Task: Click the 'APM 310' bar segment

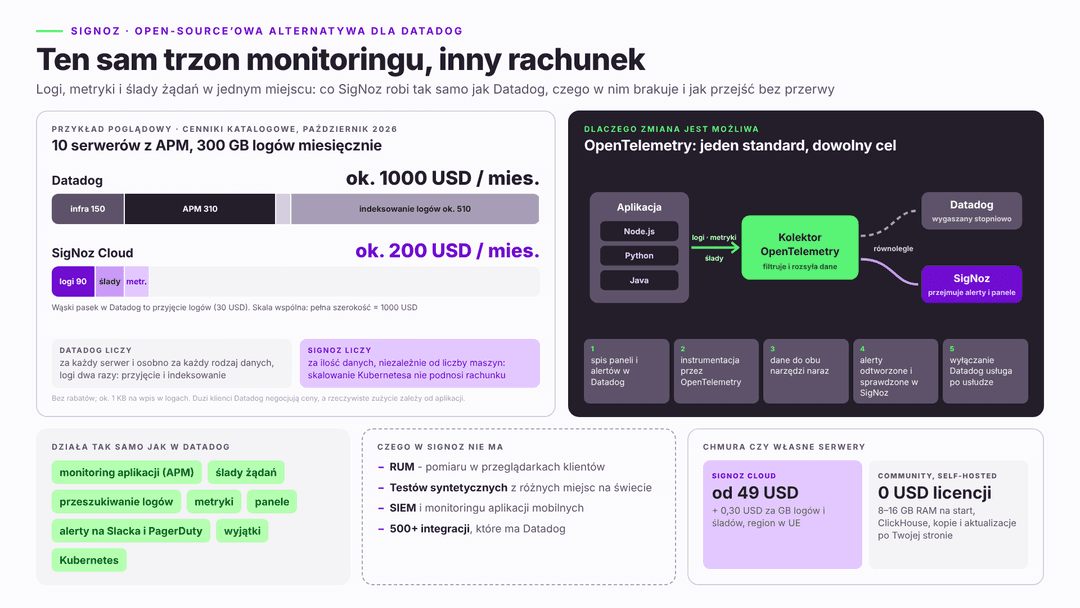Action: pos(200,209)
